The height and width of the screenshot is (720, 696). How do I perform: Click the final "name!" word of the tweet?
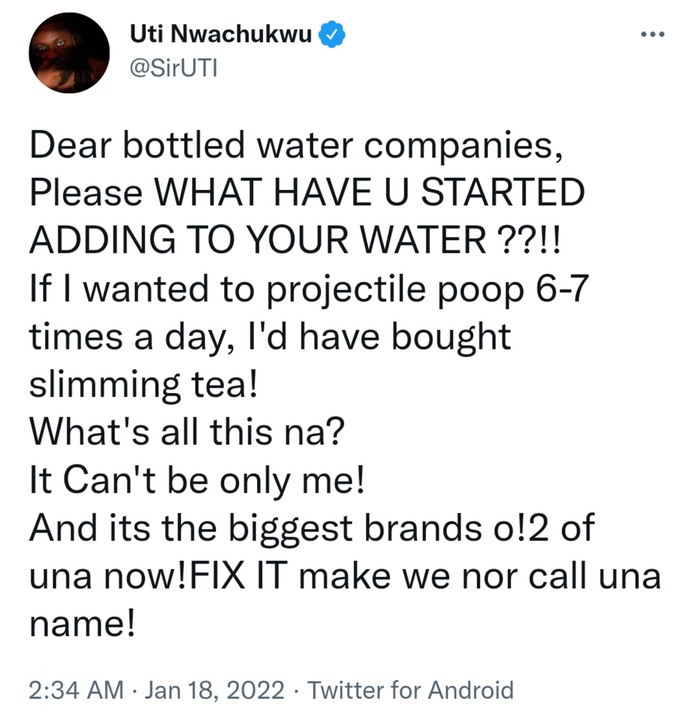click(84, 623)
